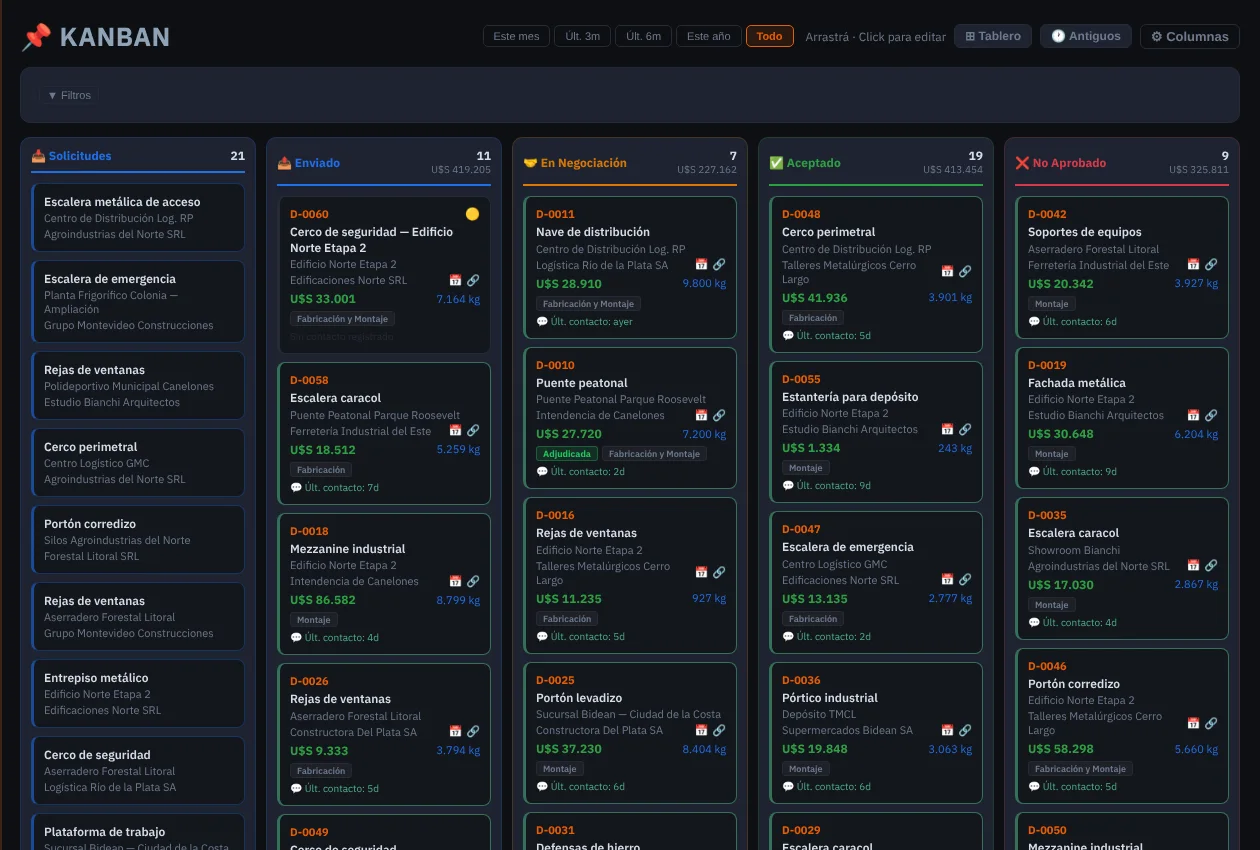Switch to Tablero view
1260x850 pixels.
click(993, 36)
